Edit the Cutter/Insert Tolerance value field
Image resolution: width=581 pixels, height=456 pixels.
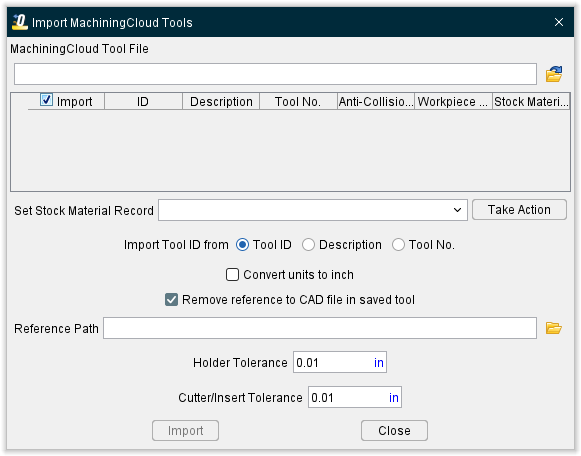pyautogui.click(x=355, y=397)
